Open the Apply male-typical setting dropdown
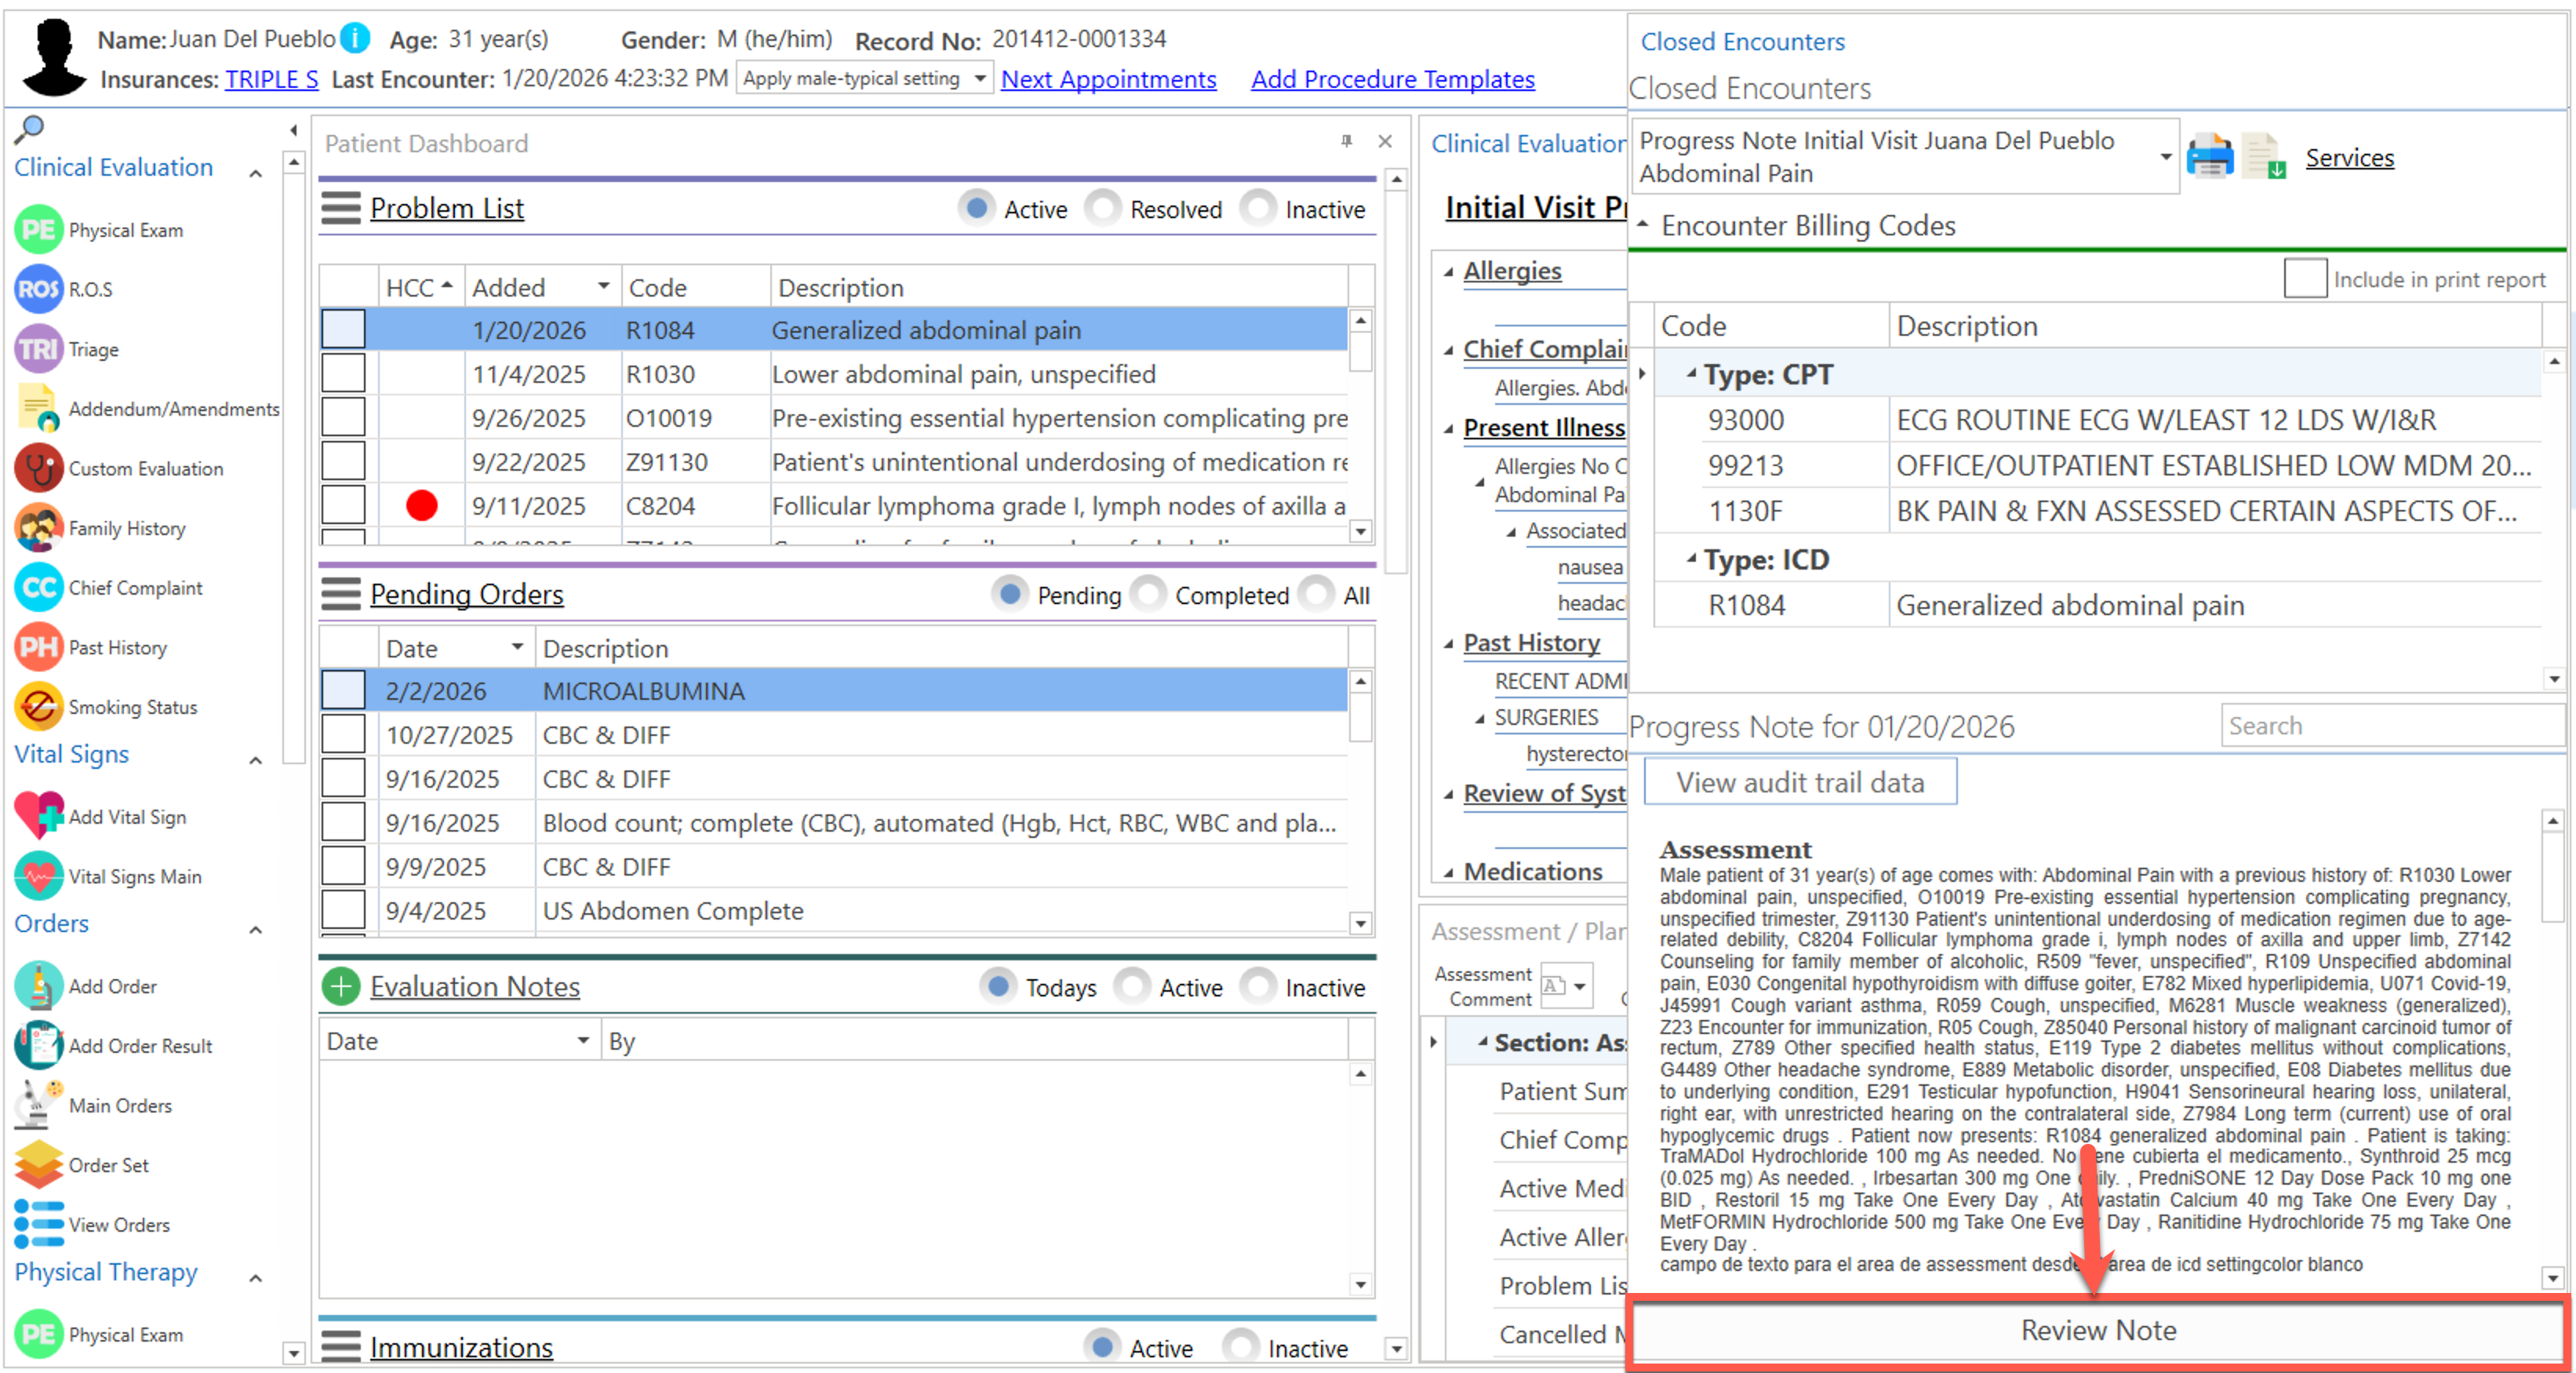Screen dimensions: 2576x1373 pos(980,78)
